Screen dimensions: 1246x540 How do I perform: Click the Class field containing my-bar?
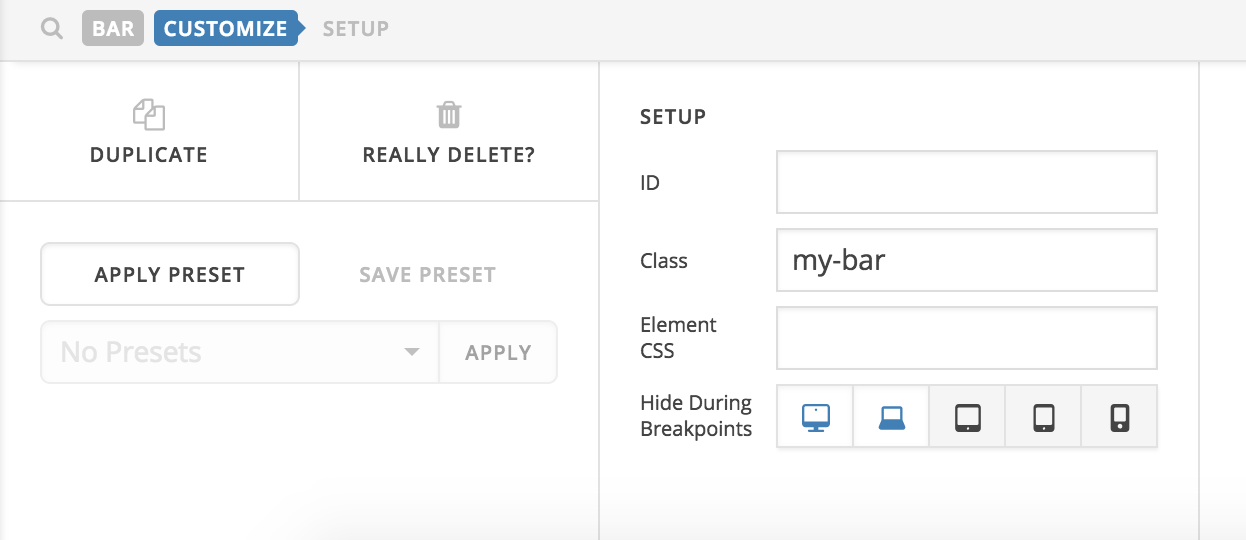click(966, 260)
